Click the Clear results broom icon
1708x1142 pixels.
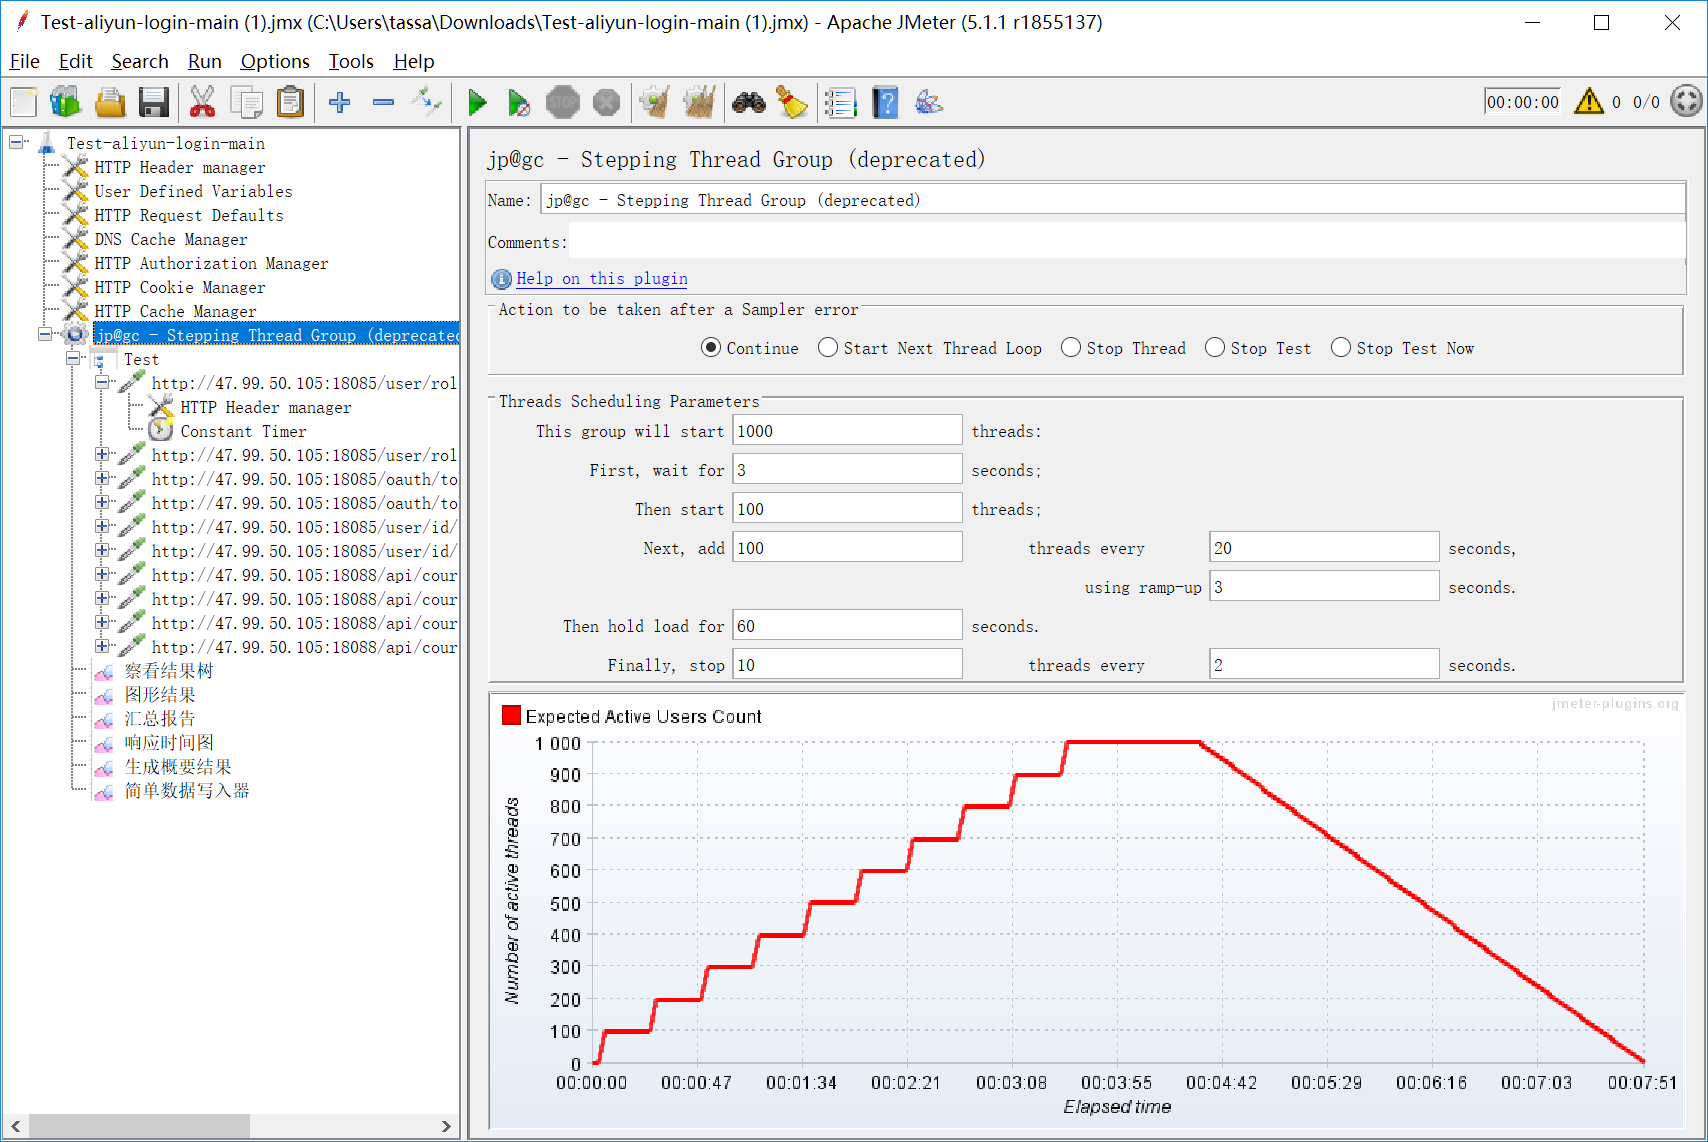[x=654, y=102]
